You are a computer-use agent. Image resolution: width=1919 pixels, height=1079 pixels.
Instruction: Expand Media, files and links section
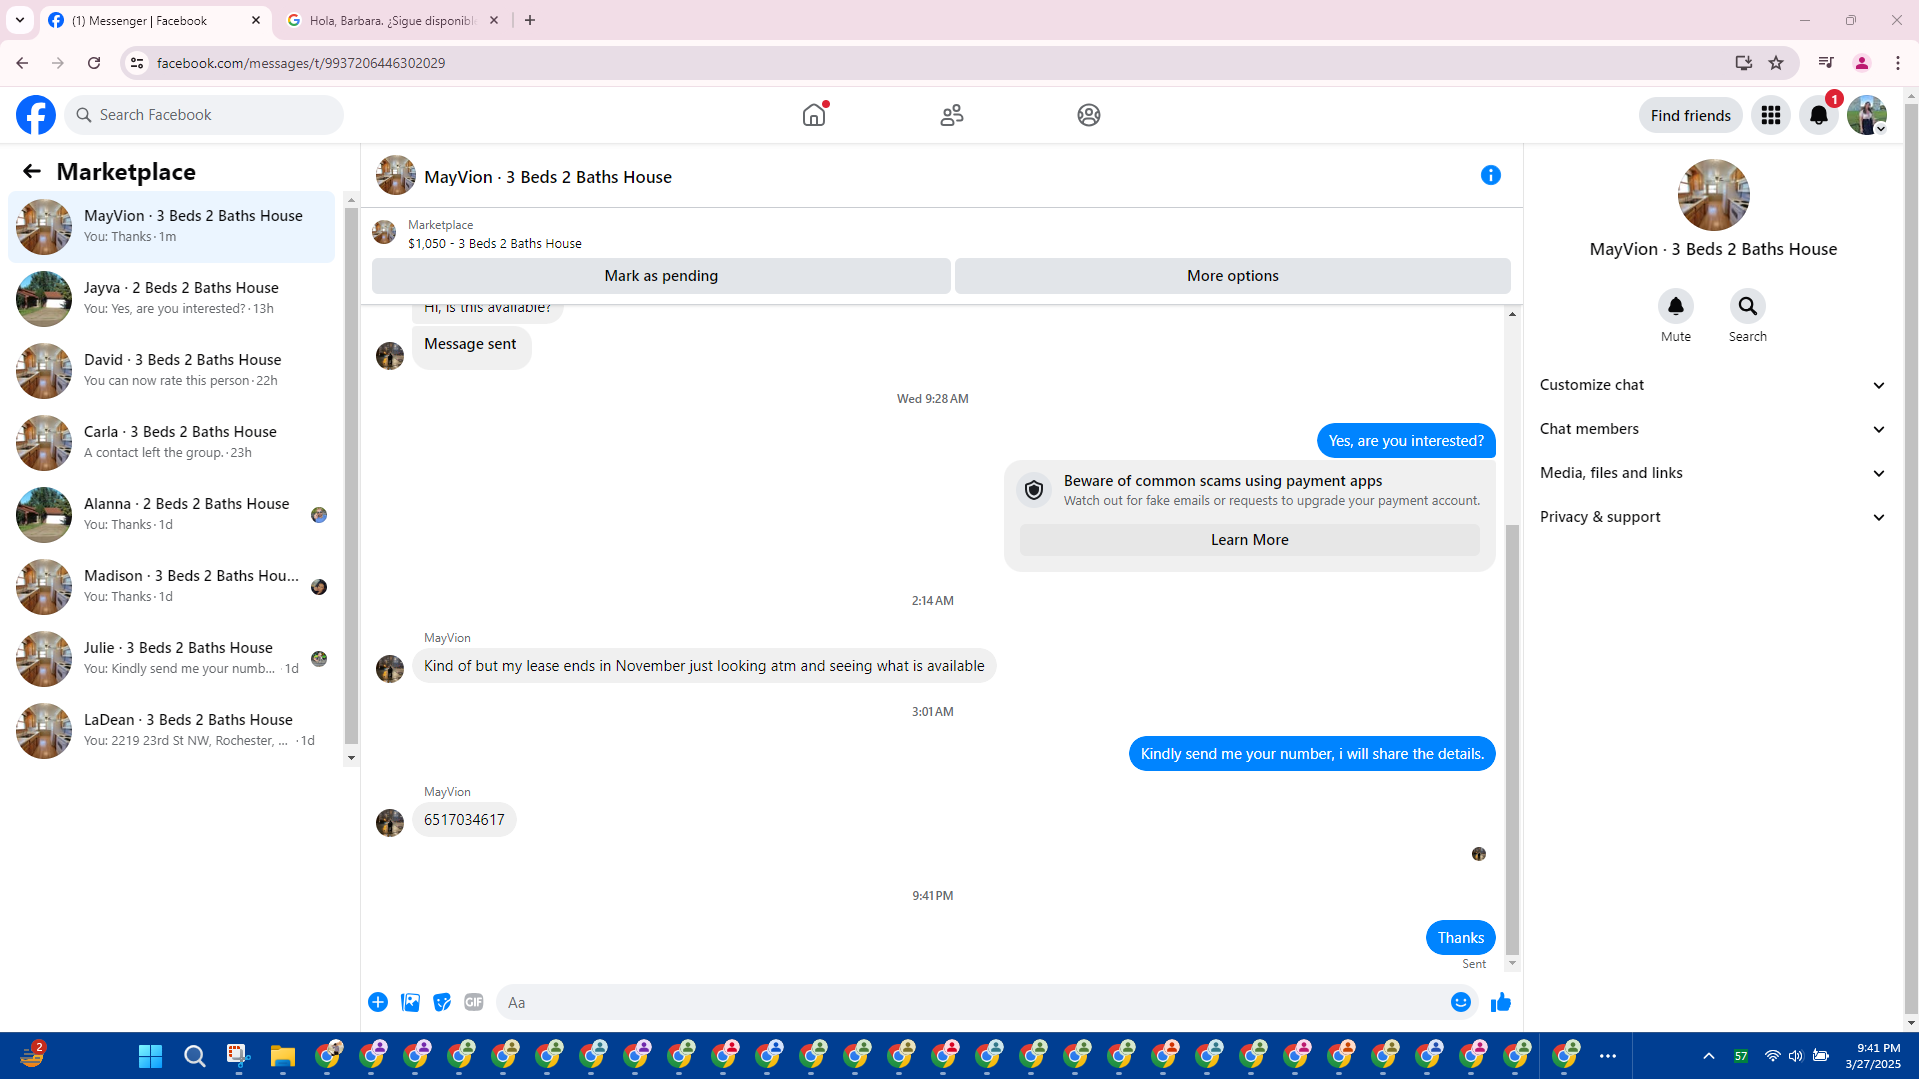pyautogui.click(x=1713, y=473)
